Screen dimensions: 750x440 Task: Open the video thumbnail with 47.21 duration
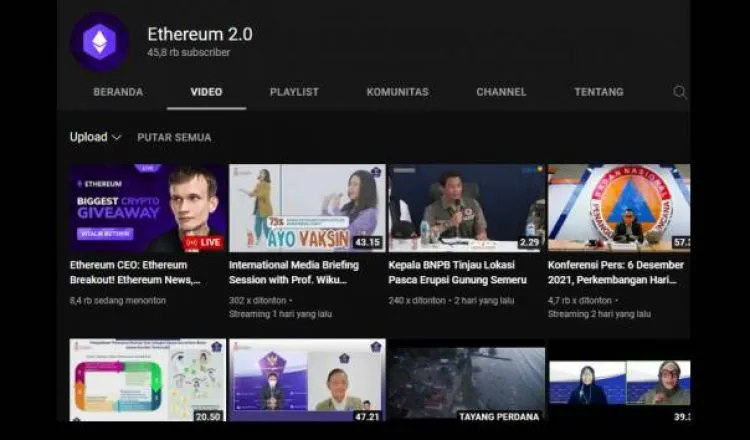click(307, 380)
